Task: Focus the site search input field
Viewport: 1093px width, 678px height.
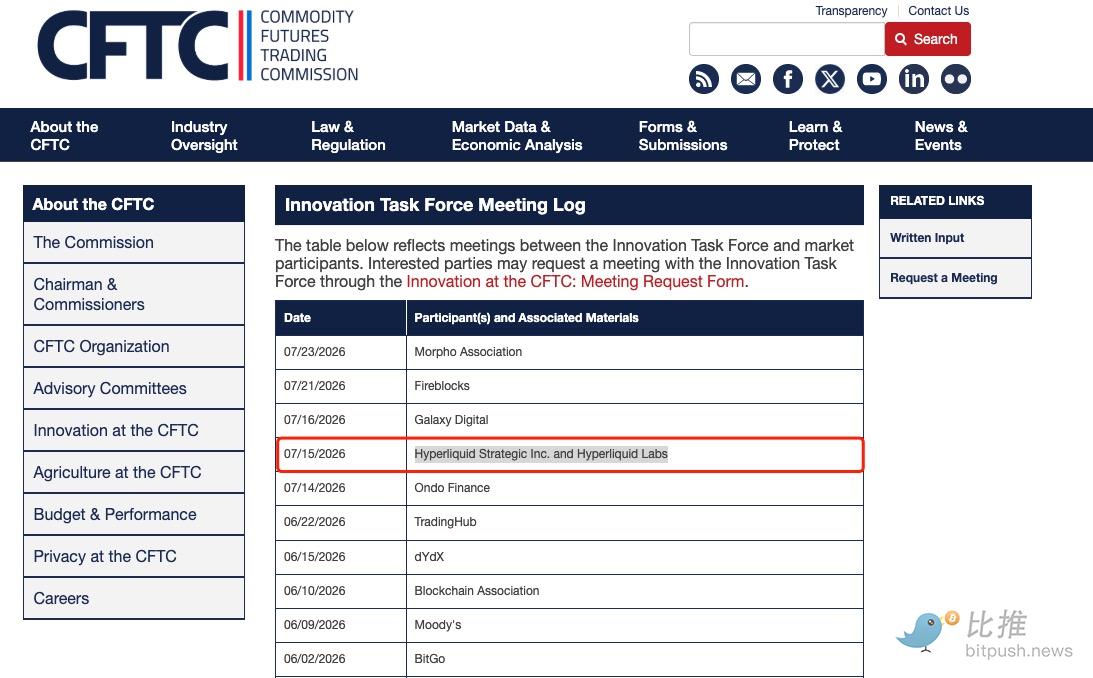Action: (786, 39)
